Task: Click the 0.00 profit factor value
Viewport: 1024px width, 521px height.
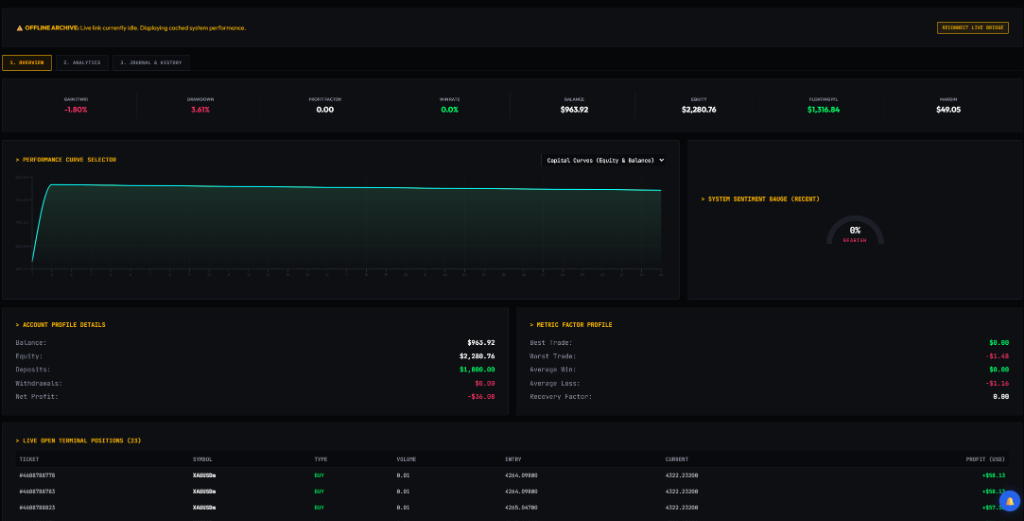Action: [x=325, y=110]
